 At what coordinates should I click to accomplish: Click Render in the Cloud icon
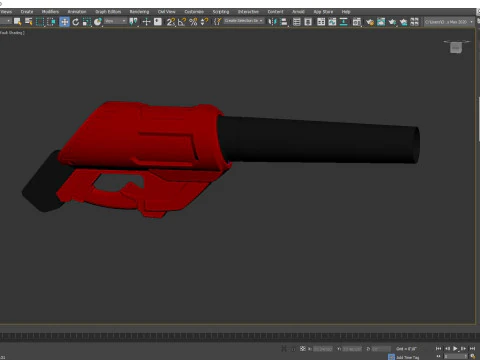[403, 22]
